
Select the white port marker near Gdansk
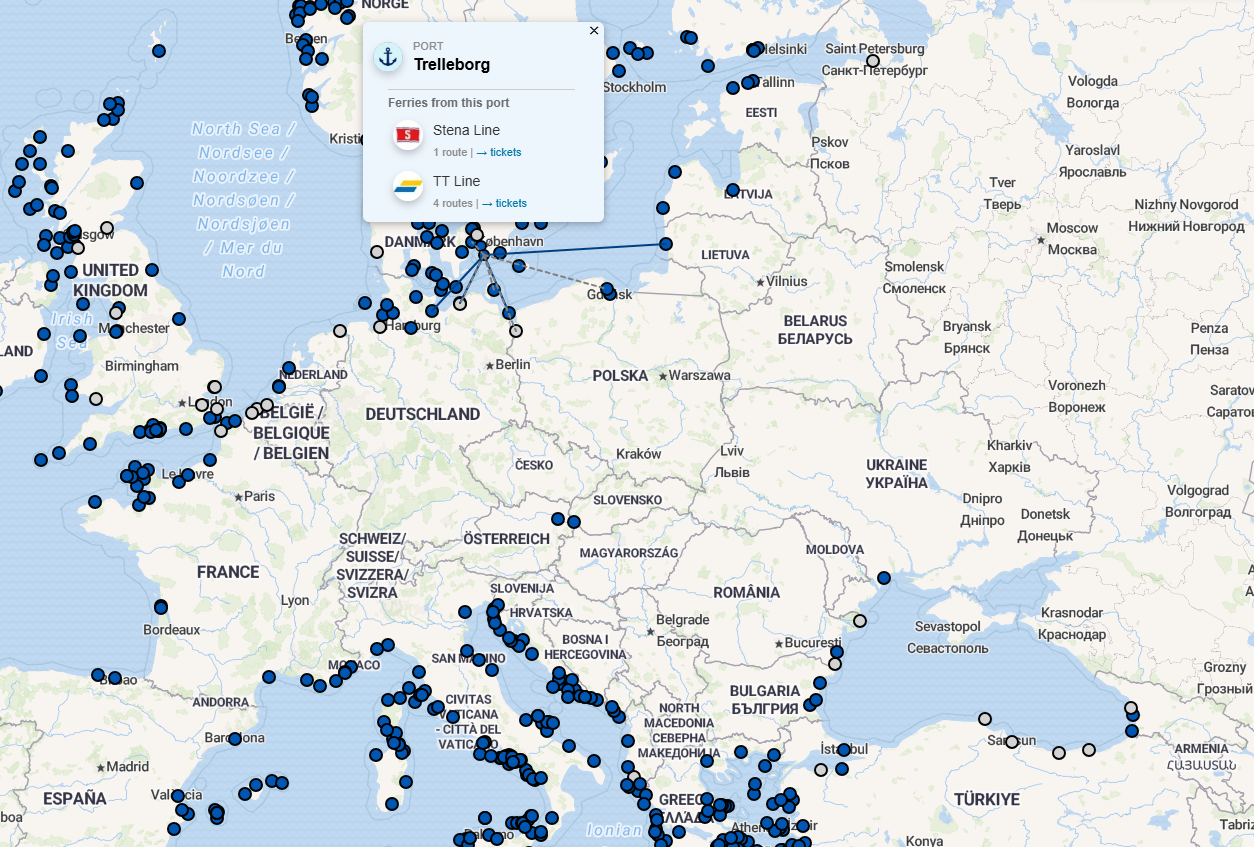(515, 331)
